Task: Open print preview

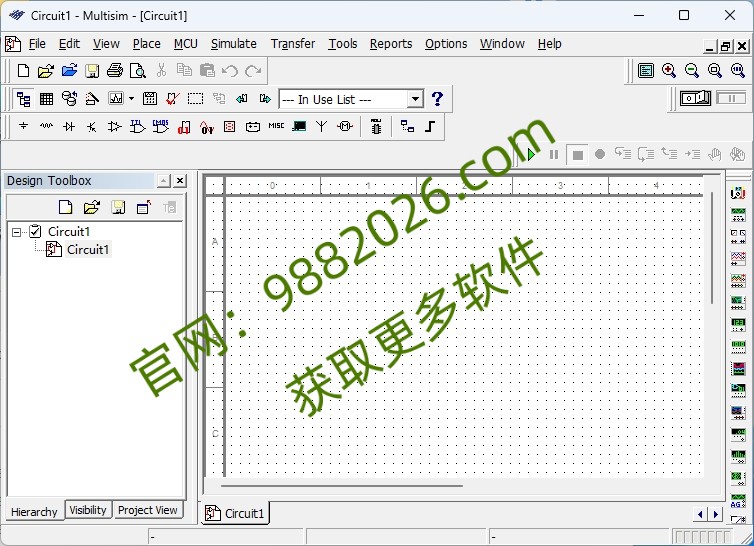Action: [138, 71]
